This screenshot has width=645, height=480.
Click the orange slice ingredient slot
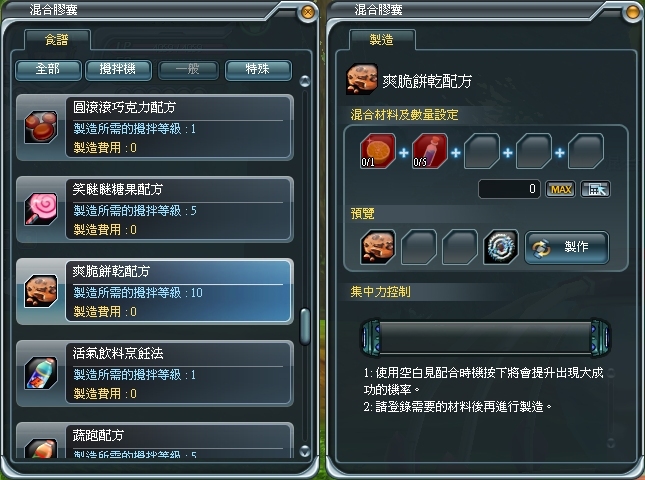[x=378, y=151]
